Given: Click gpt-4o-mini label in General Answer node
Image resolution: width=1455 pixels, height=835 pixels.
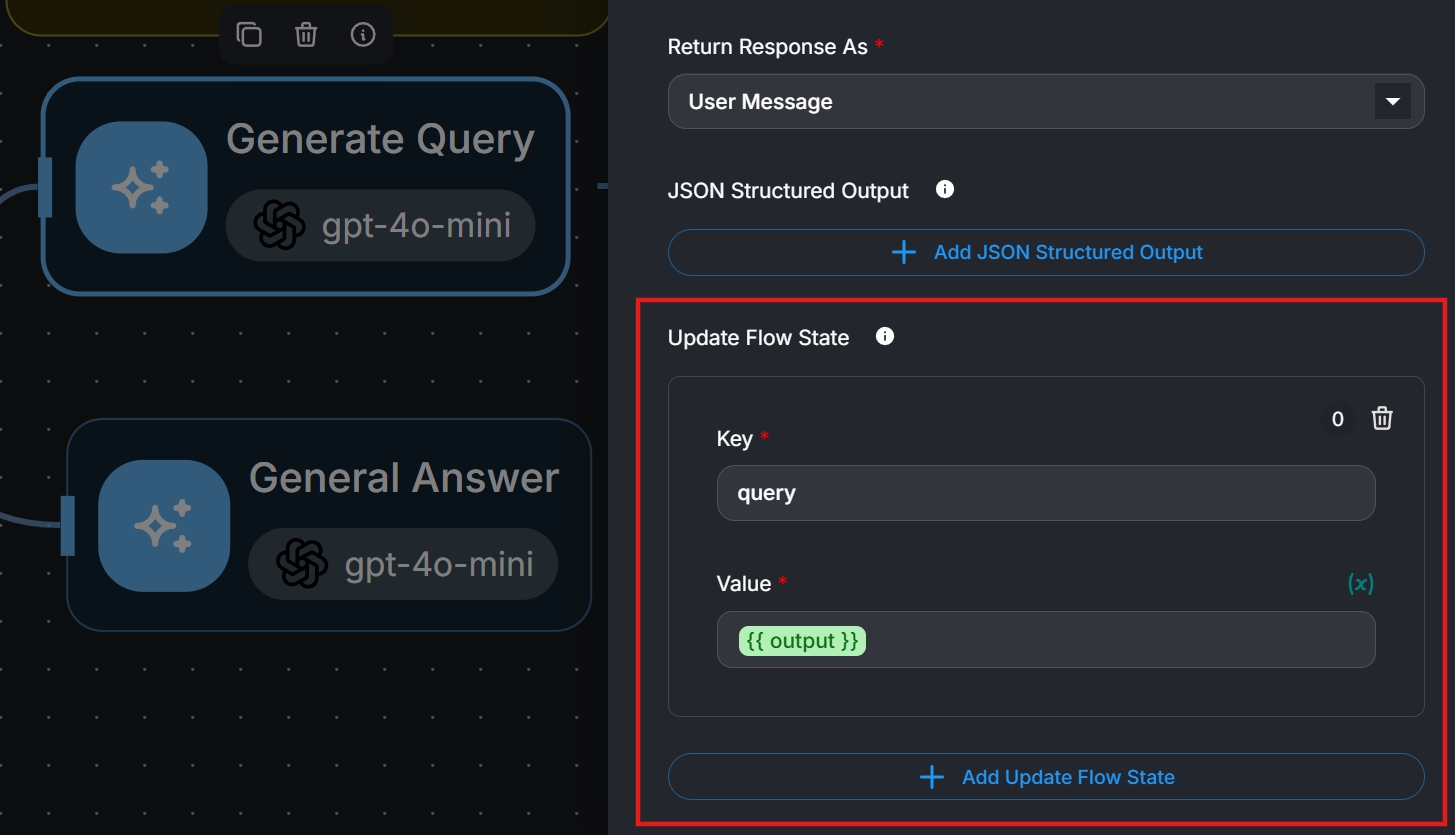Looking at the screenshot, I should coord(439,565).
